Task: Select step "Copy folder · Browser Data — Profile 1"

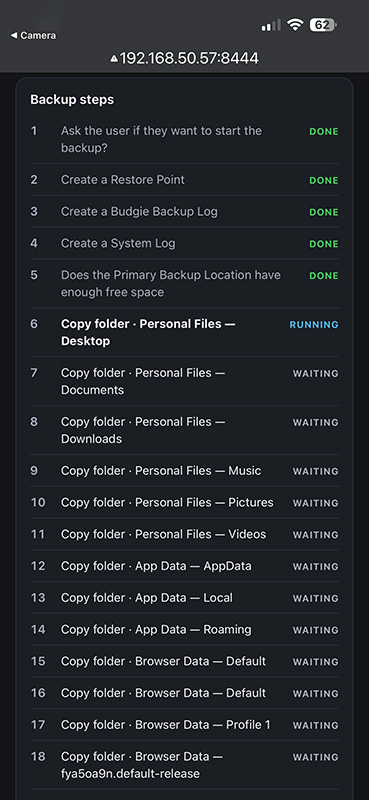Action: [x=165, y=724]
